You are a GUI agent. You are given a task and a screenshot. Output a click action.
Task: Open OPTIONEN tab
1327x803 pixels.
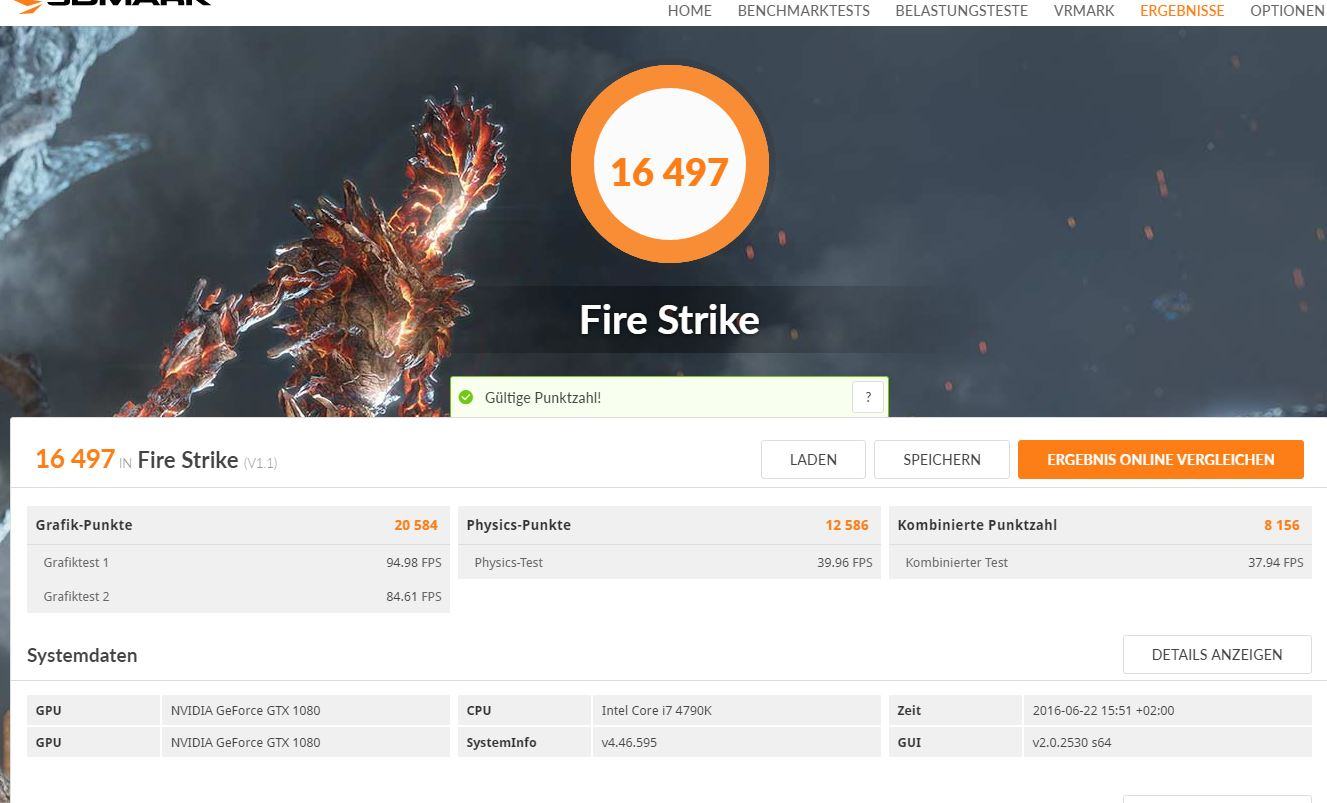(1287, 11)
